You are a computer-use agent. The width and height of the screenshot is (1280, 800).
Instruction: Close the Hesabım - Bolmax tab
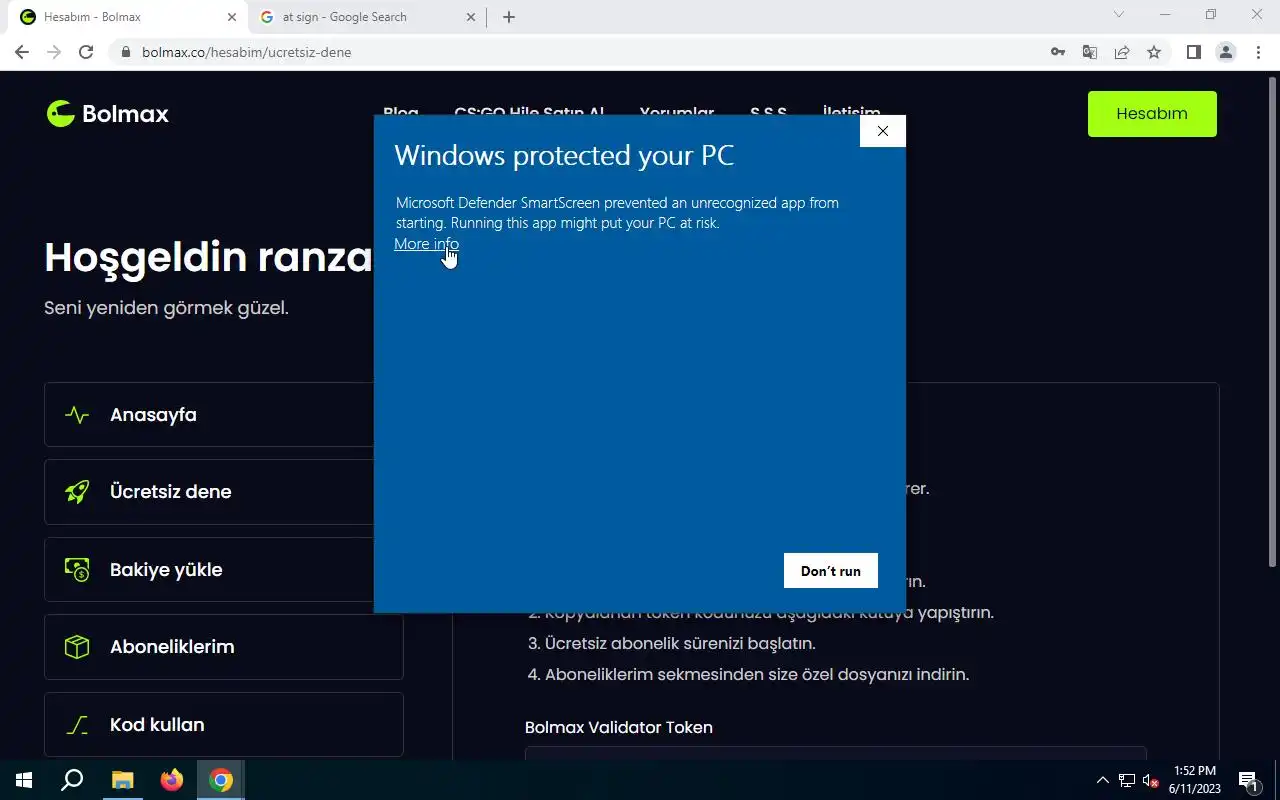point(232,17)
